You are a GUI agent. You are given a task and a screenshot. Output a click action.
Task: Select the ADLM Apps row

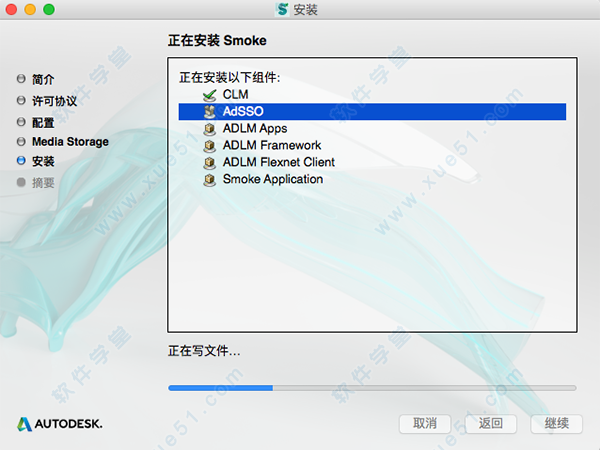[x=372, y=129]
